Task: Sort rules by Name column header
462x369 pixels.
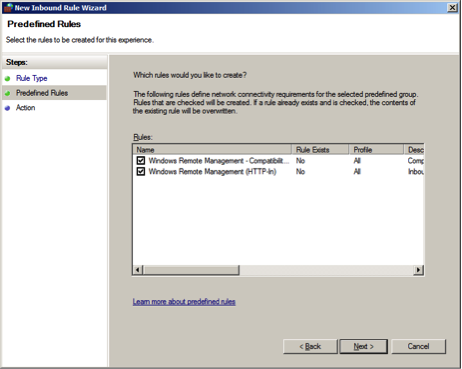Action: pos(212,150)
